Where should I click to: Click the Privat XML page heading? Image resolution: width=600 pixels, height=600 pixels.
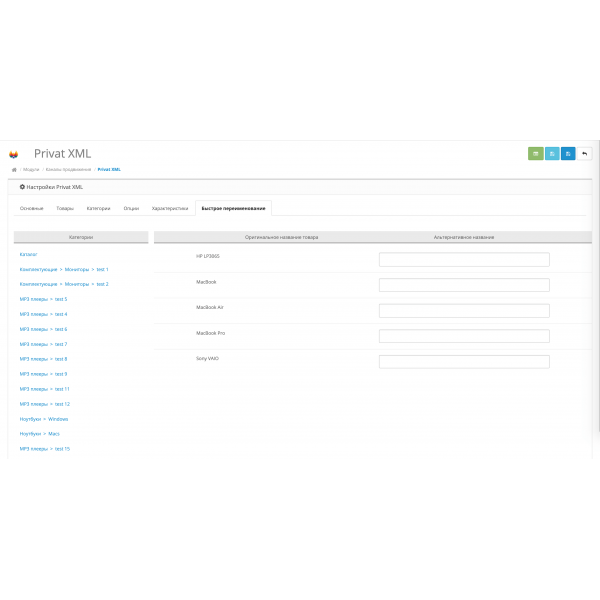pyautogui.click(x=62, y=153)
